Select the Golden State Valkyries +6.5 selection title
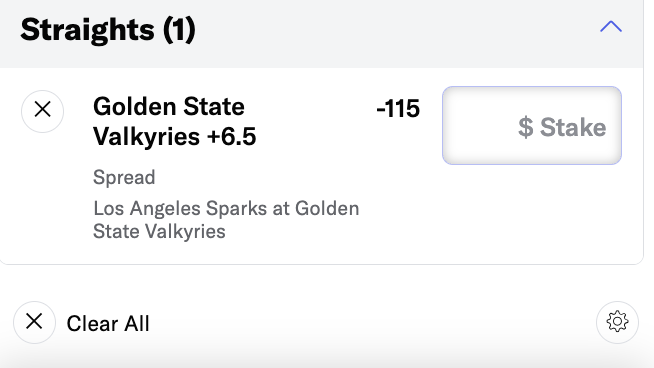 (174, 121)
